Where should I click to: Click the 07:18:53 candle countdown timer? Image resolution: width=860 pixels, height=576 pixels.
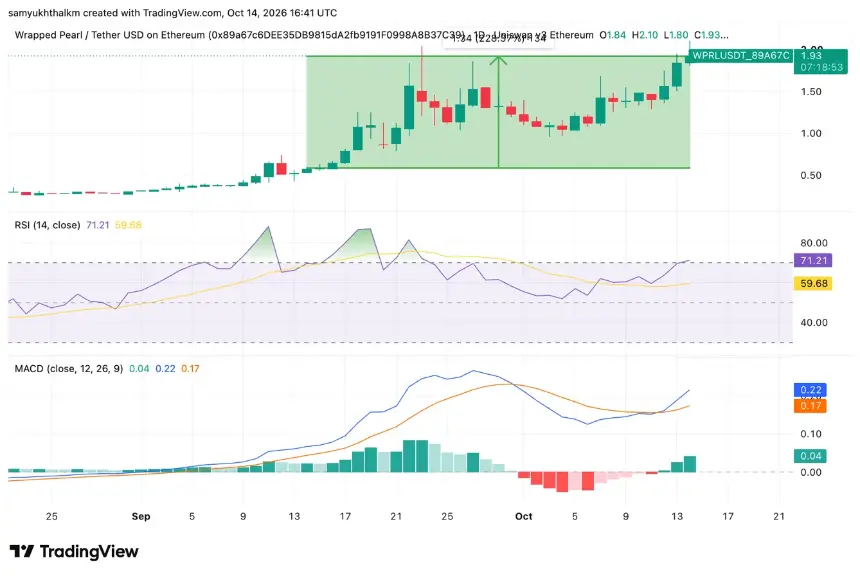821,67
